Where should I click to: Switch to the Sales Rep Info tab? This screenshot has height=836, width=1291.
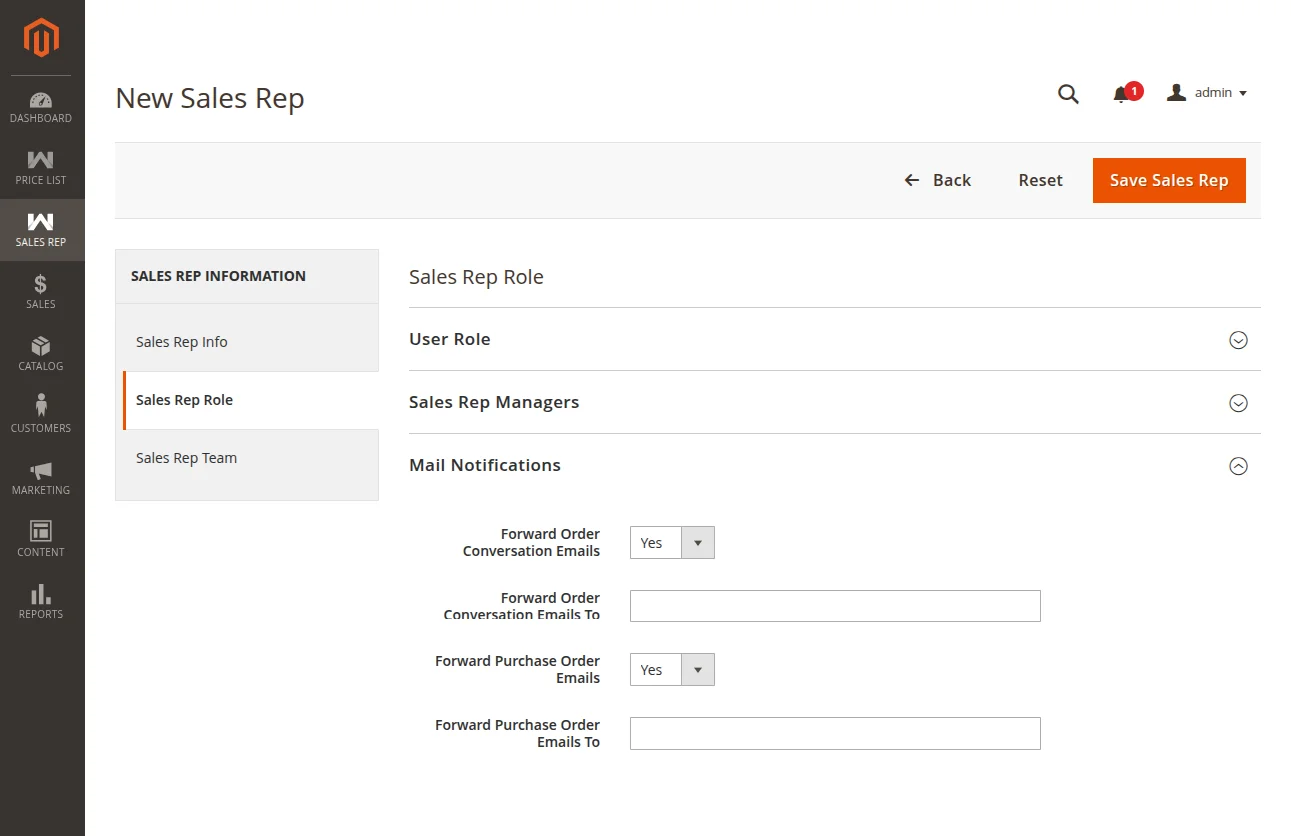click(x=182, y=342)
